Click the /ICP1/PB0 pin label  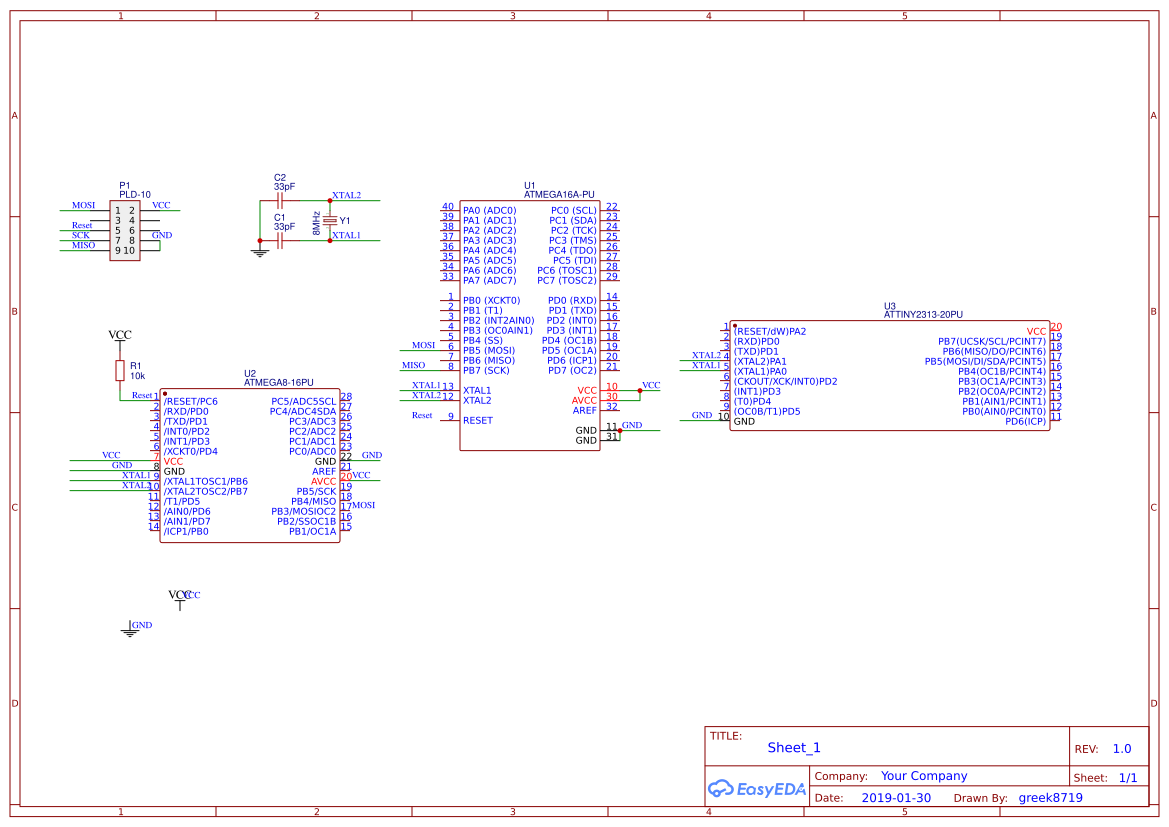pyautogui.click(x=186, y=532)
